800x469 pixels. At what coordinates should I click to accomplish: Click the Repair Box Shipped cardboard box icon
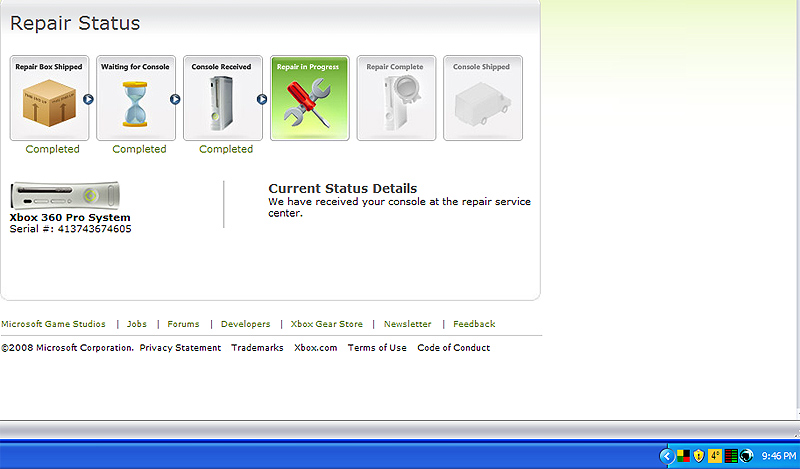click(x=49, y=103)
